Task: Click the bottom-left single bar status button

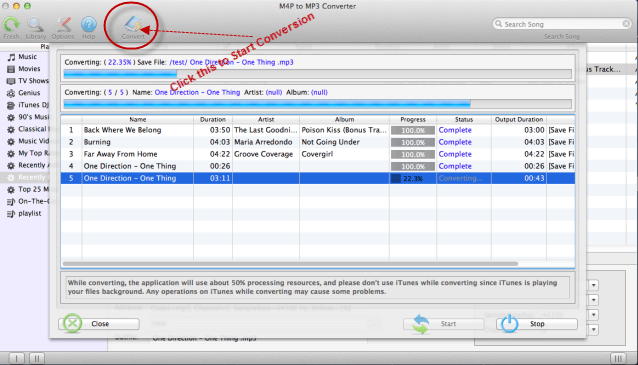Action: click(16, 358)
